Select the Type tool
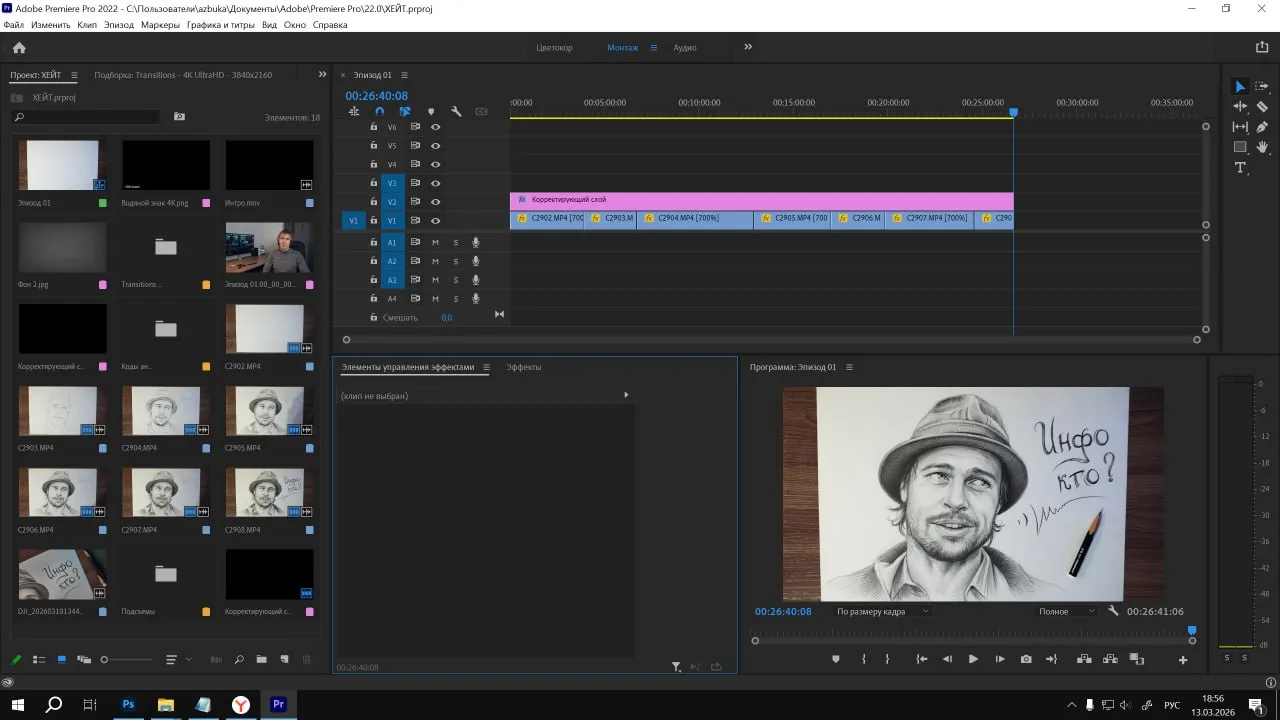Screen dimensions: 1280x720 pyautogui.click(x=1240, y=167)
